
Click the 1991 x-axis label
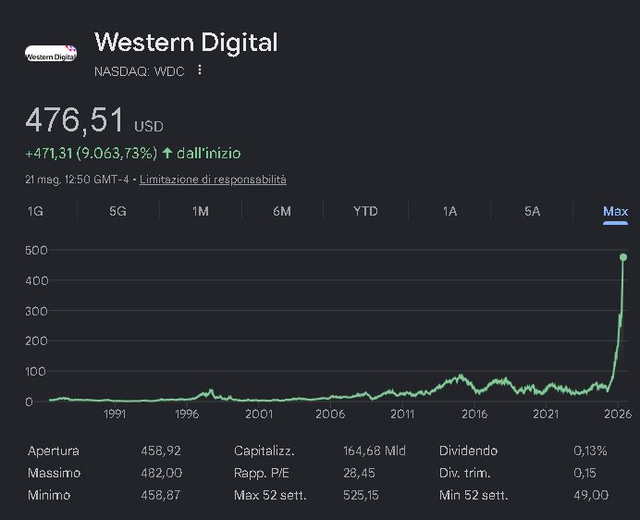pos(115,414)
